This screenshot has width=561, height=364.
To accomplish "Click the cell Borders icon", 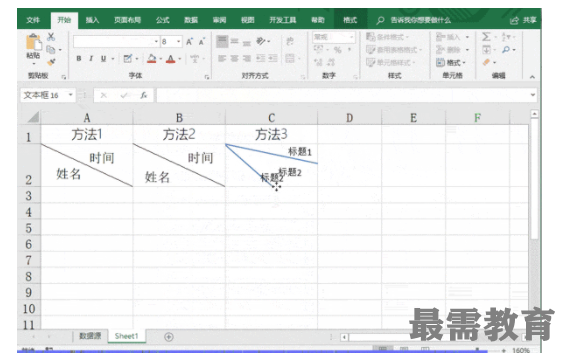I will (127, 58).
